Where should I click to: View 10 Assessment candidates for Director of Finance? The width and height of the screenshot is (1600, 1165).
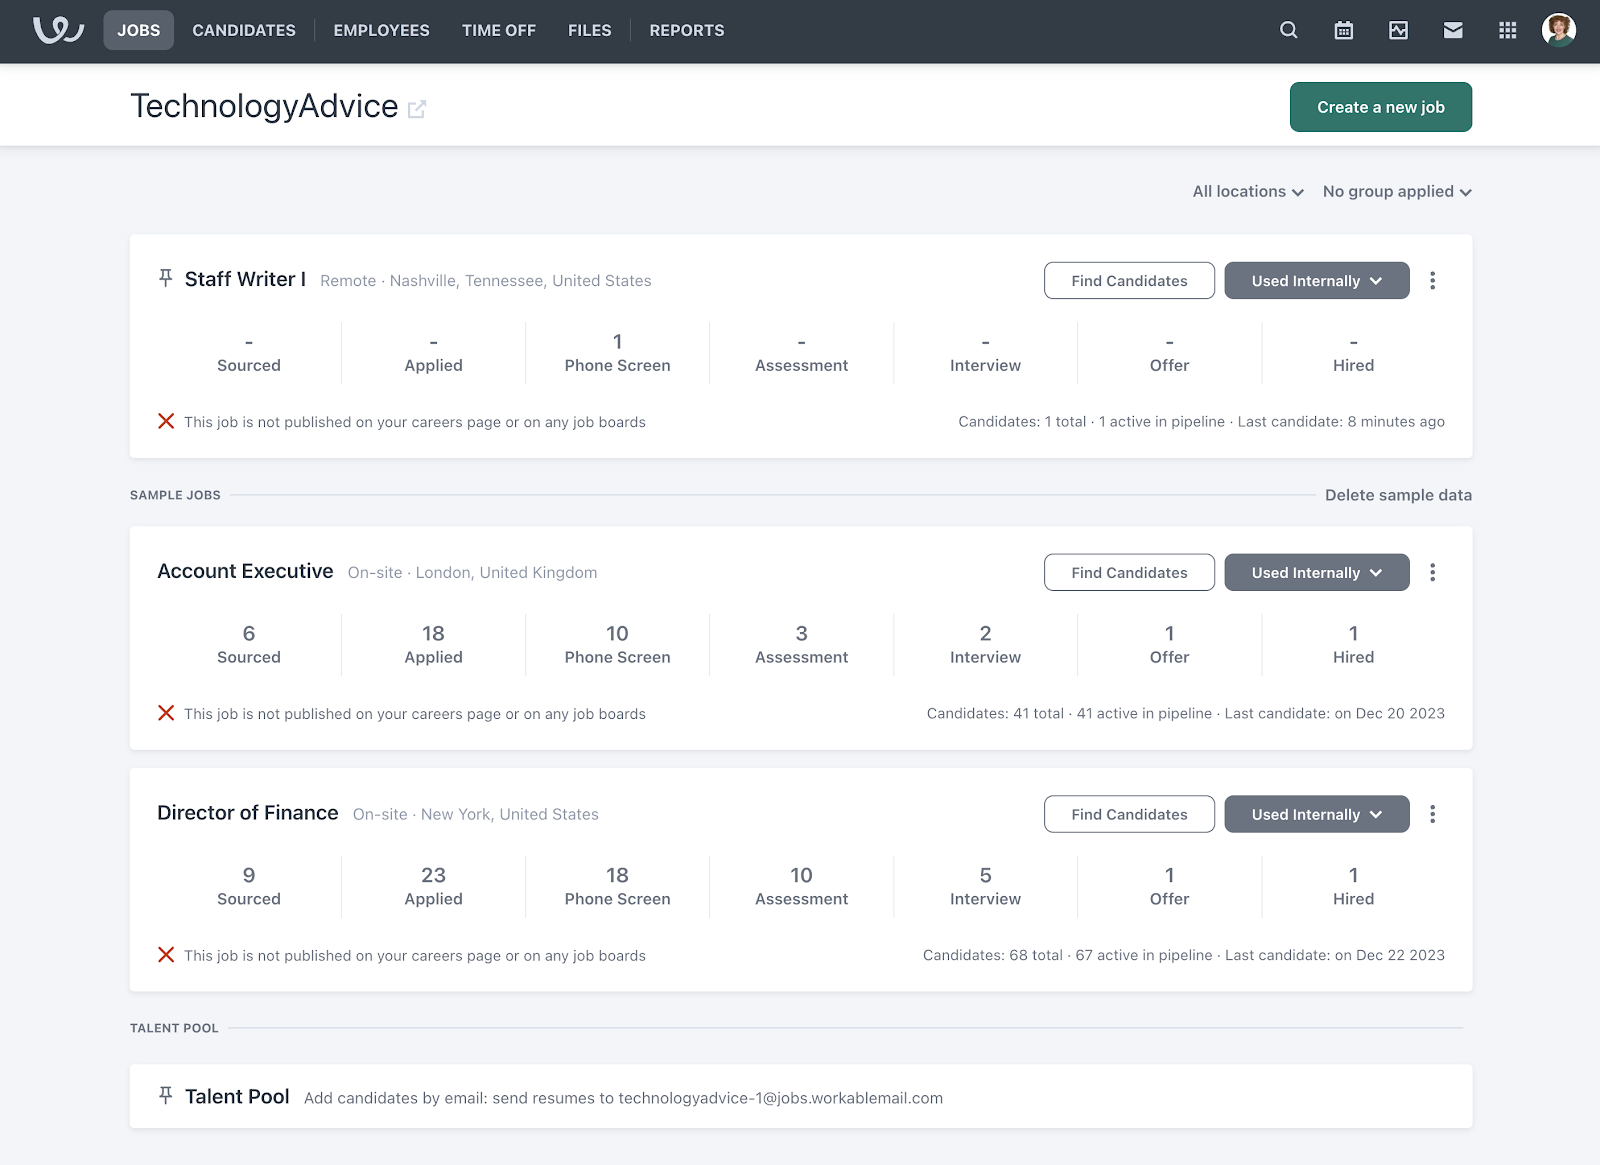click(x=802, y=887)
